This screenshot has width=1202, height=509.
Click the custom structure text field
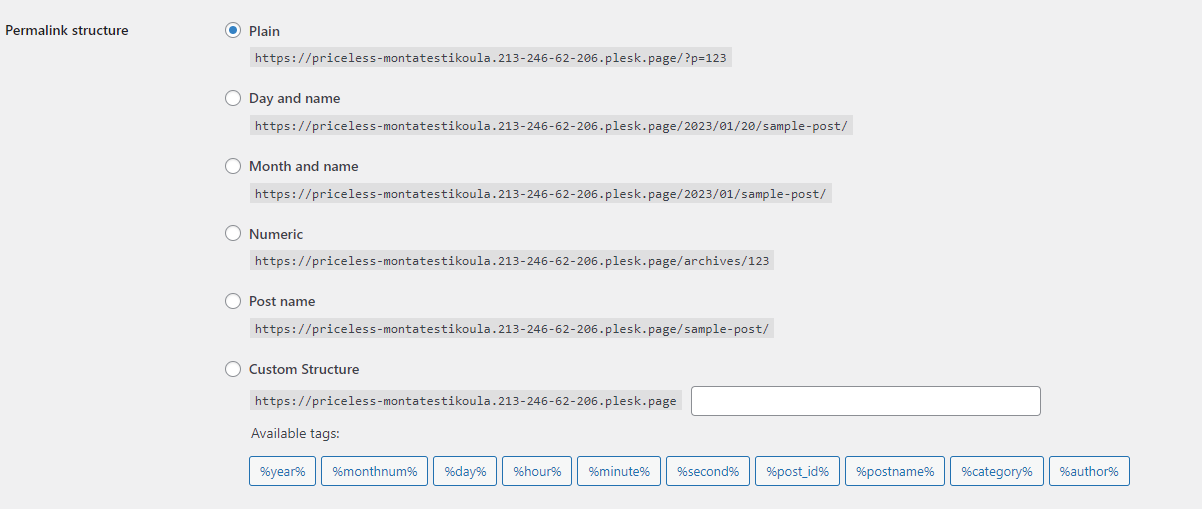(866, 401)
